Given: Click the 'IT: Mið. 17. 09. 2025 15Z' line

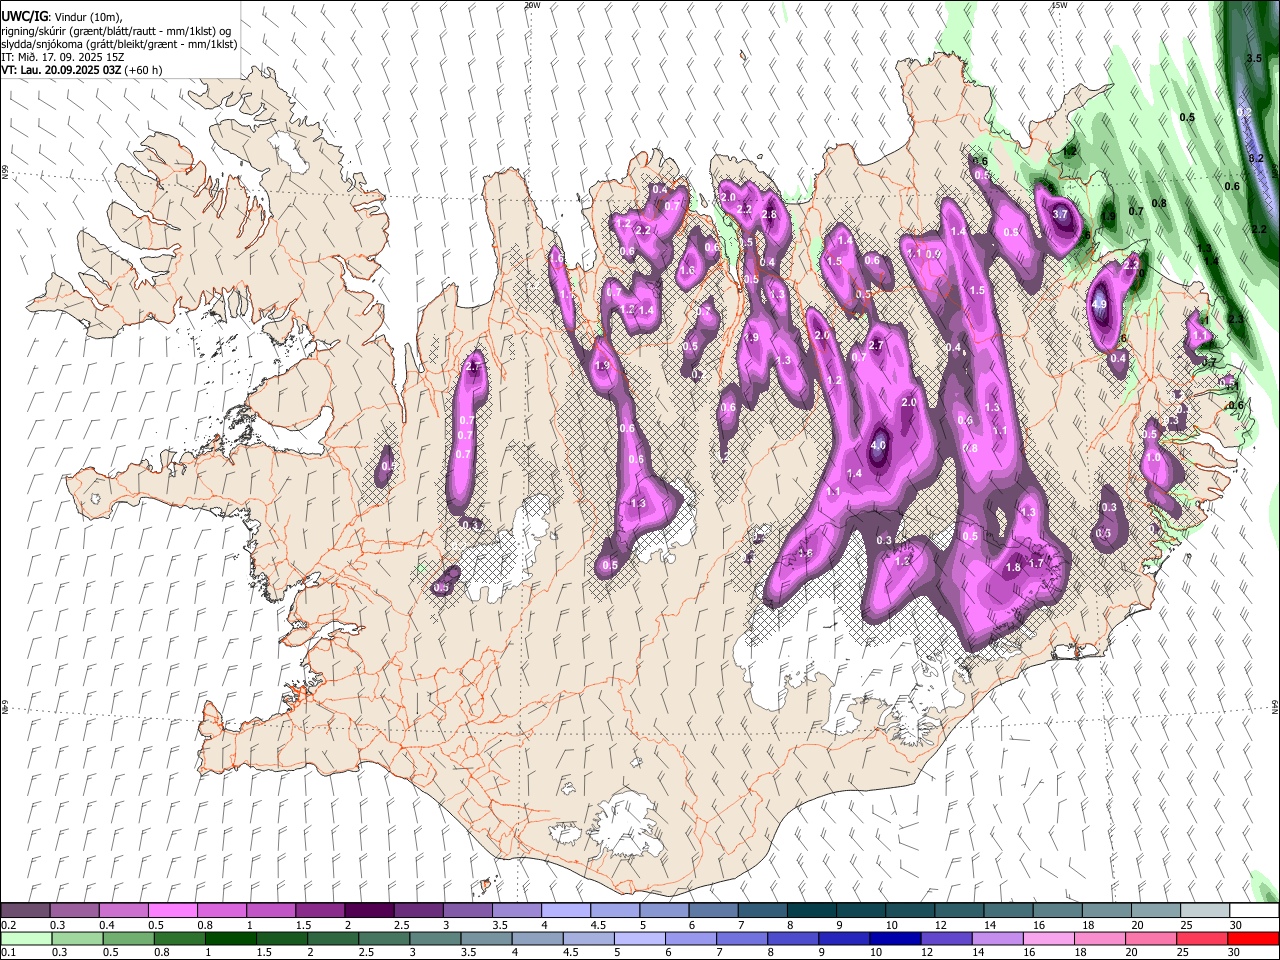Looking at the screenshot, I should pyautogui.click(x=62, y=57).
